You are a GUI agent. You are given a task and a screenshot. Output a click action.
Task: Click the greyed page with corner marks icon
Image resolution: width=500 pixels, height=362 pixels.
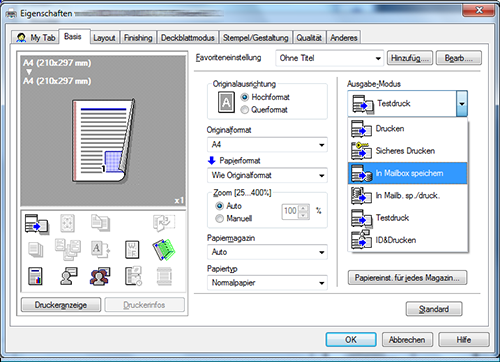pyautogui.click(x=67, y=223)
